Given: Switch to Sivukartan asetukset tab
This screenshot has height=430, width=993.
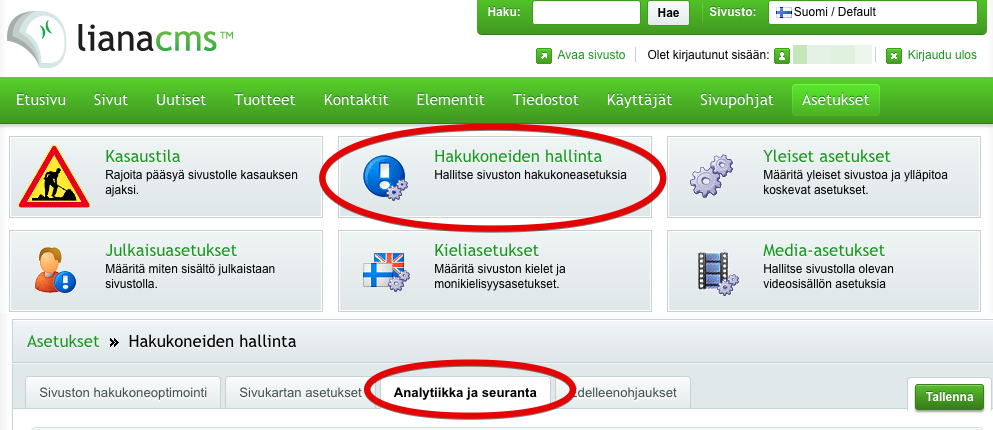Looking at the screenshot, I should (x=300, y=393).
